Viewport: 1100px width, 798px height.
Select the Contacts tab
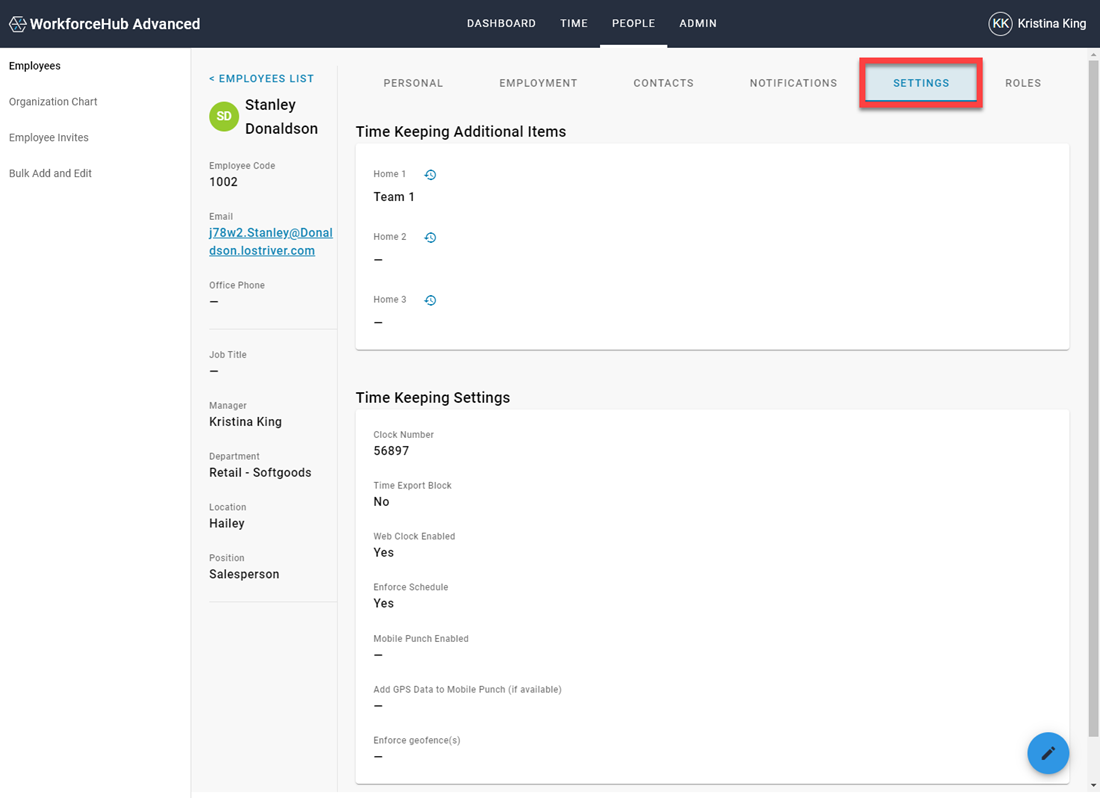point(663,83)
